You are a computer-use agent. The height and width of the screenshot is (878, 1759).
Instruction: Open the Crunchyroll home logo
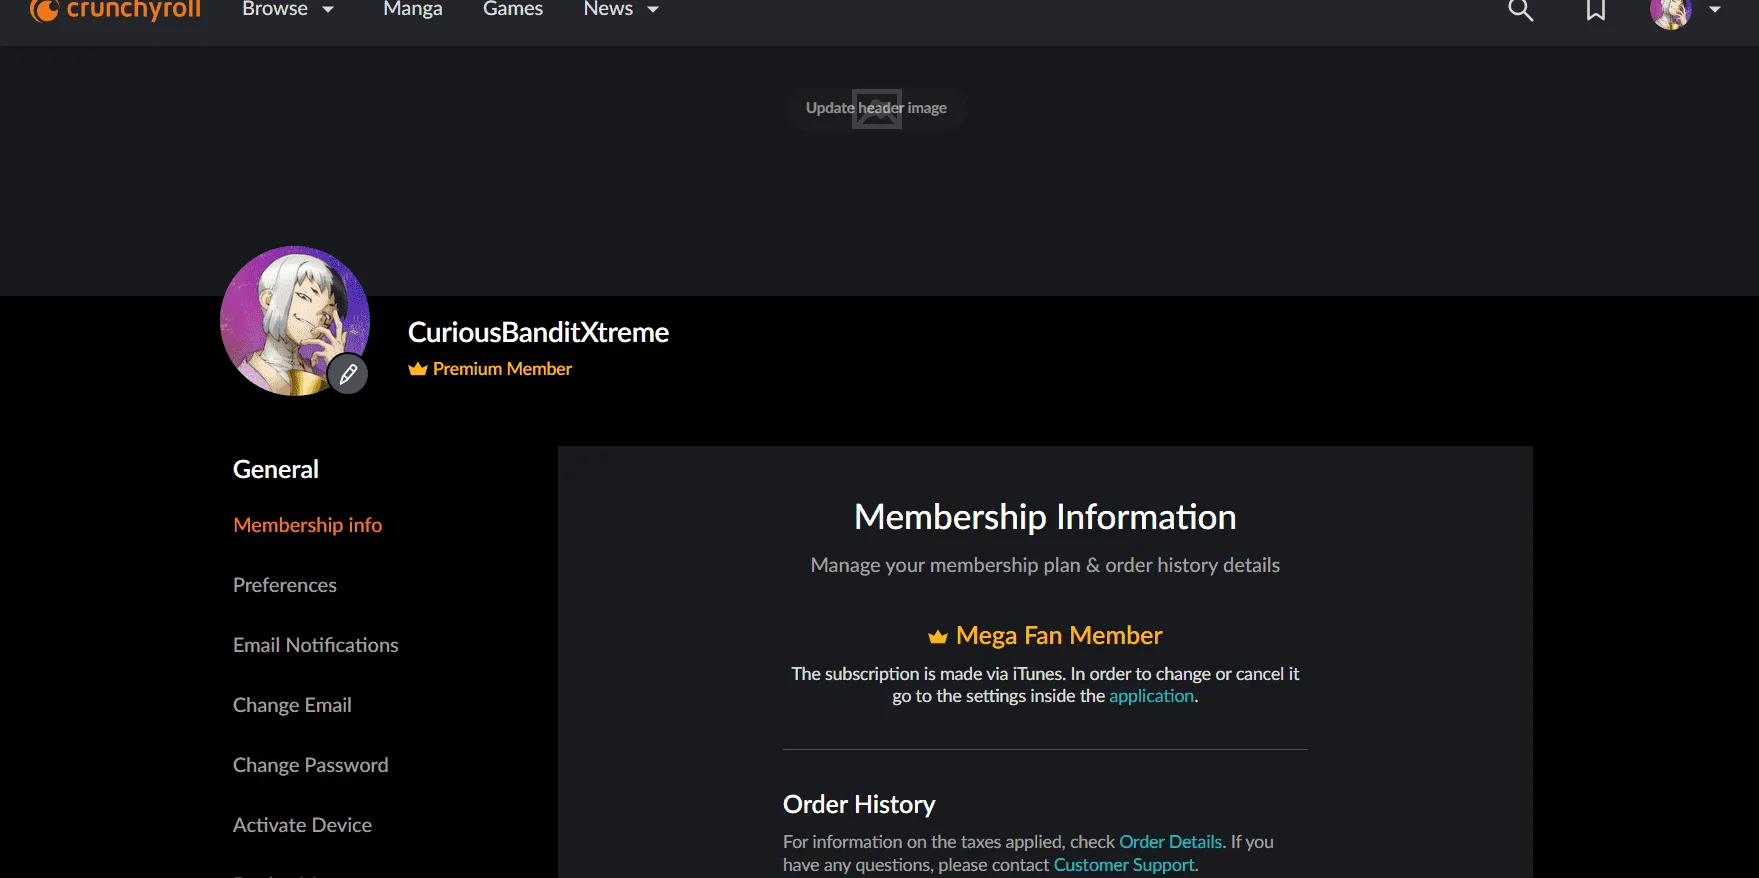(115, 10)
